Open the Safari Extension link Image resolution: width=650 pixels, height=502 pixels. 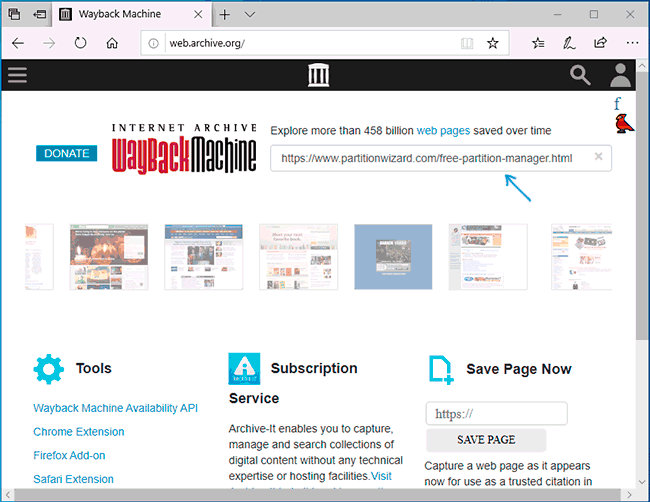[73, 479]
